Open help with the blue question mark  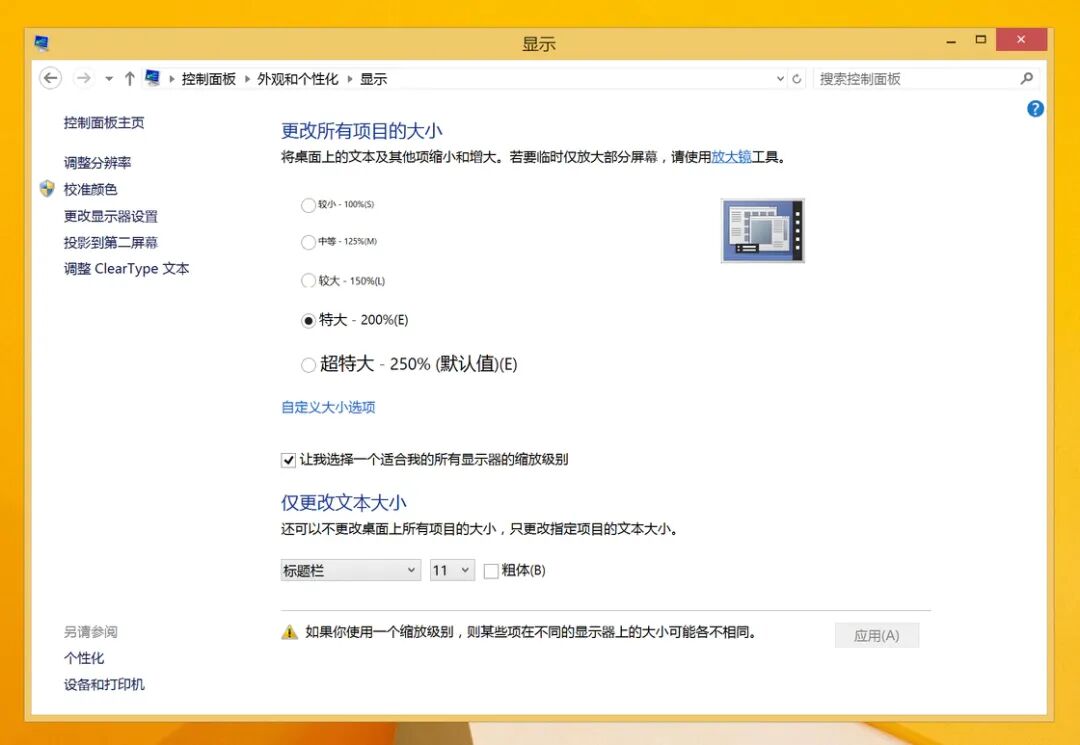[x=1035, y=109]
